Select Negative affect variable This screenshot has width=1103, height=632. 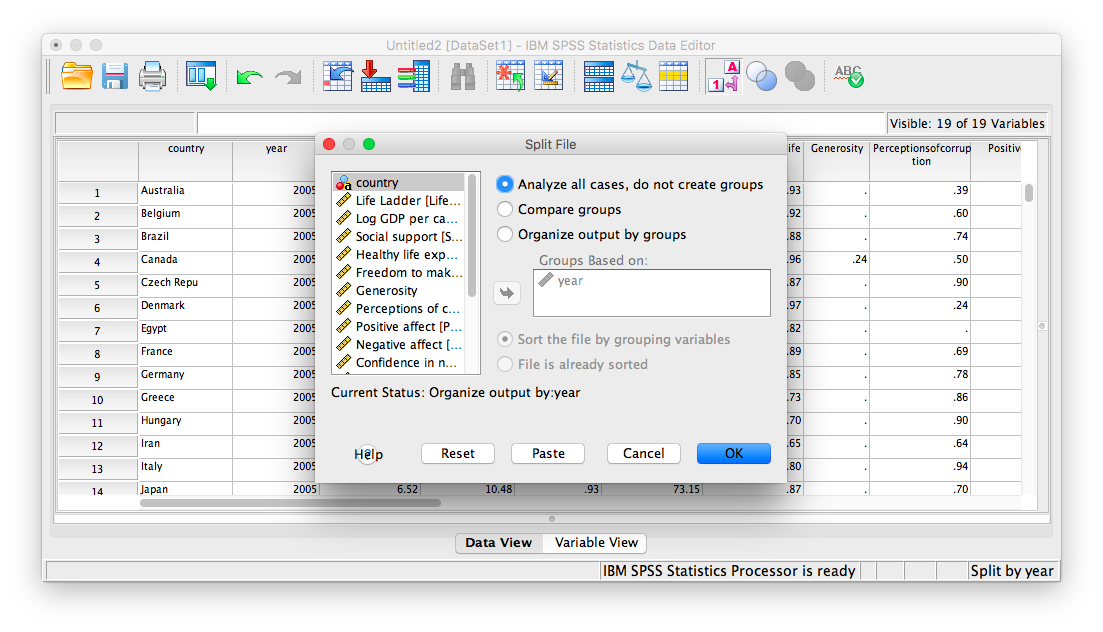tap(399, 345)
